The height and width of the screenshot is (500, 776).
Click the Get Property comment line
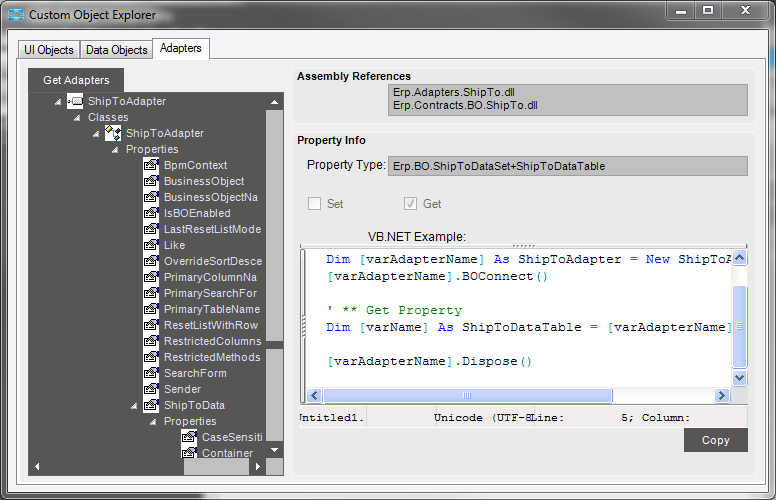(x=394, y=310)
